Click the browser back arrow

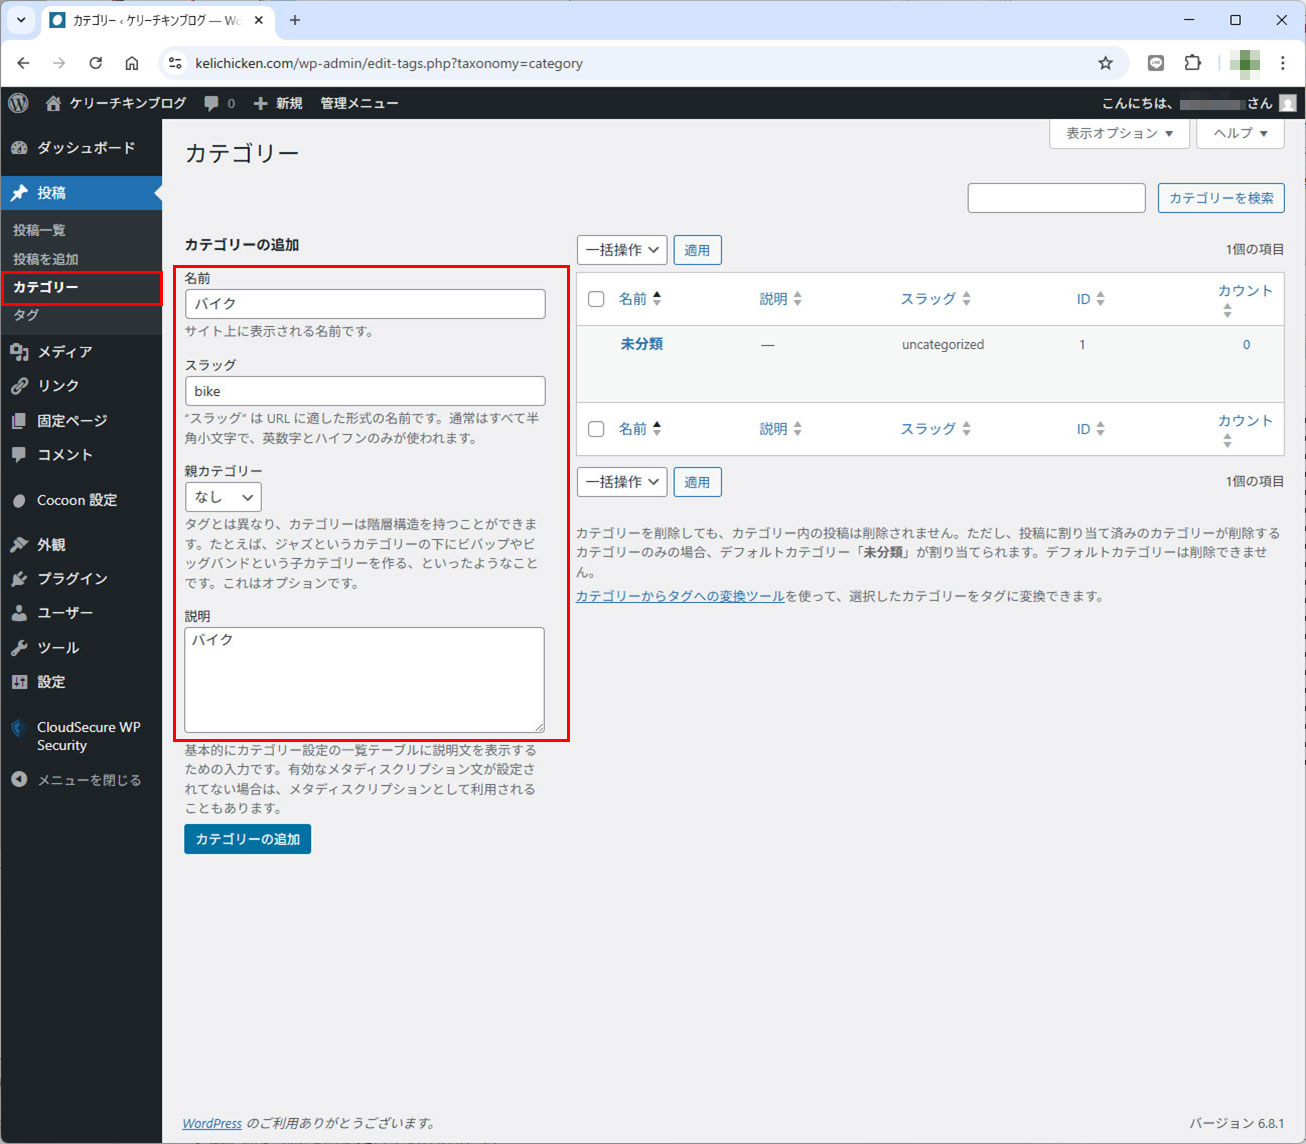click(x=23, y=63)
